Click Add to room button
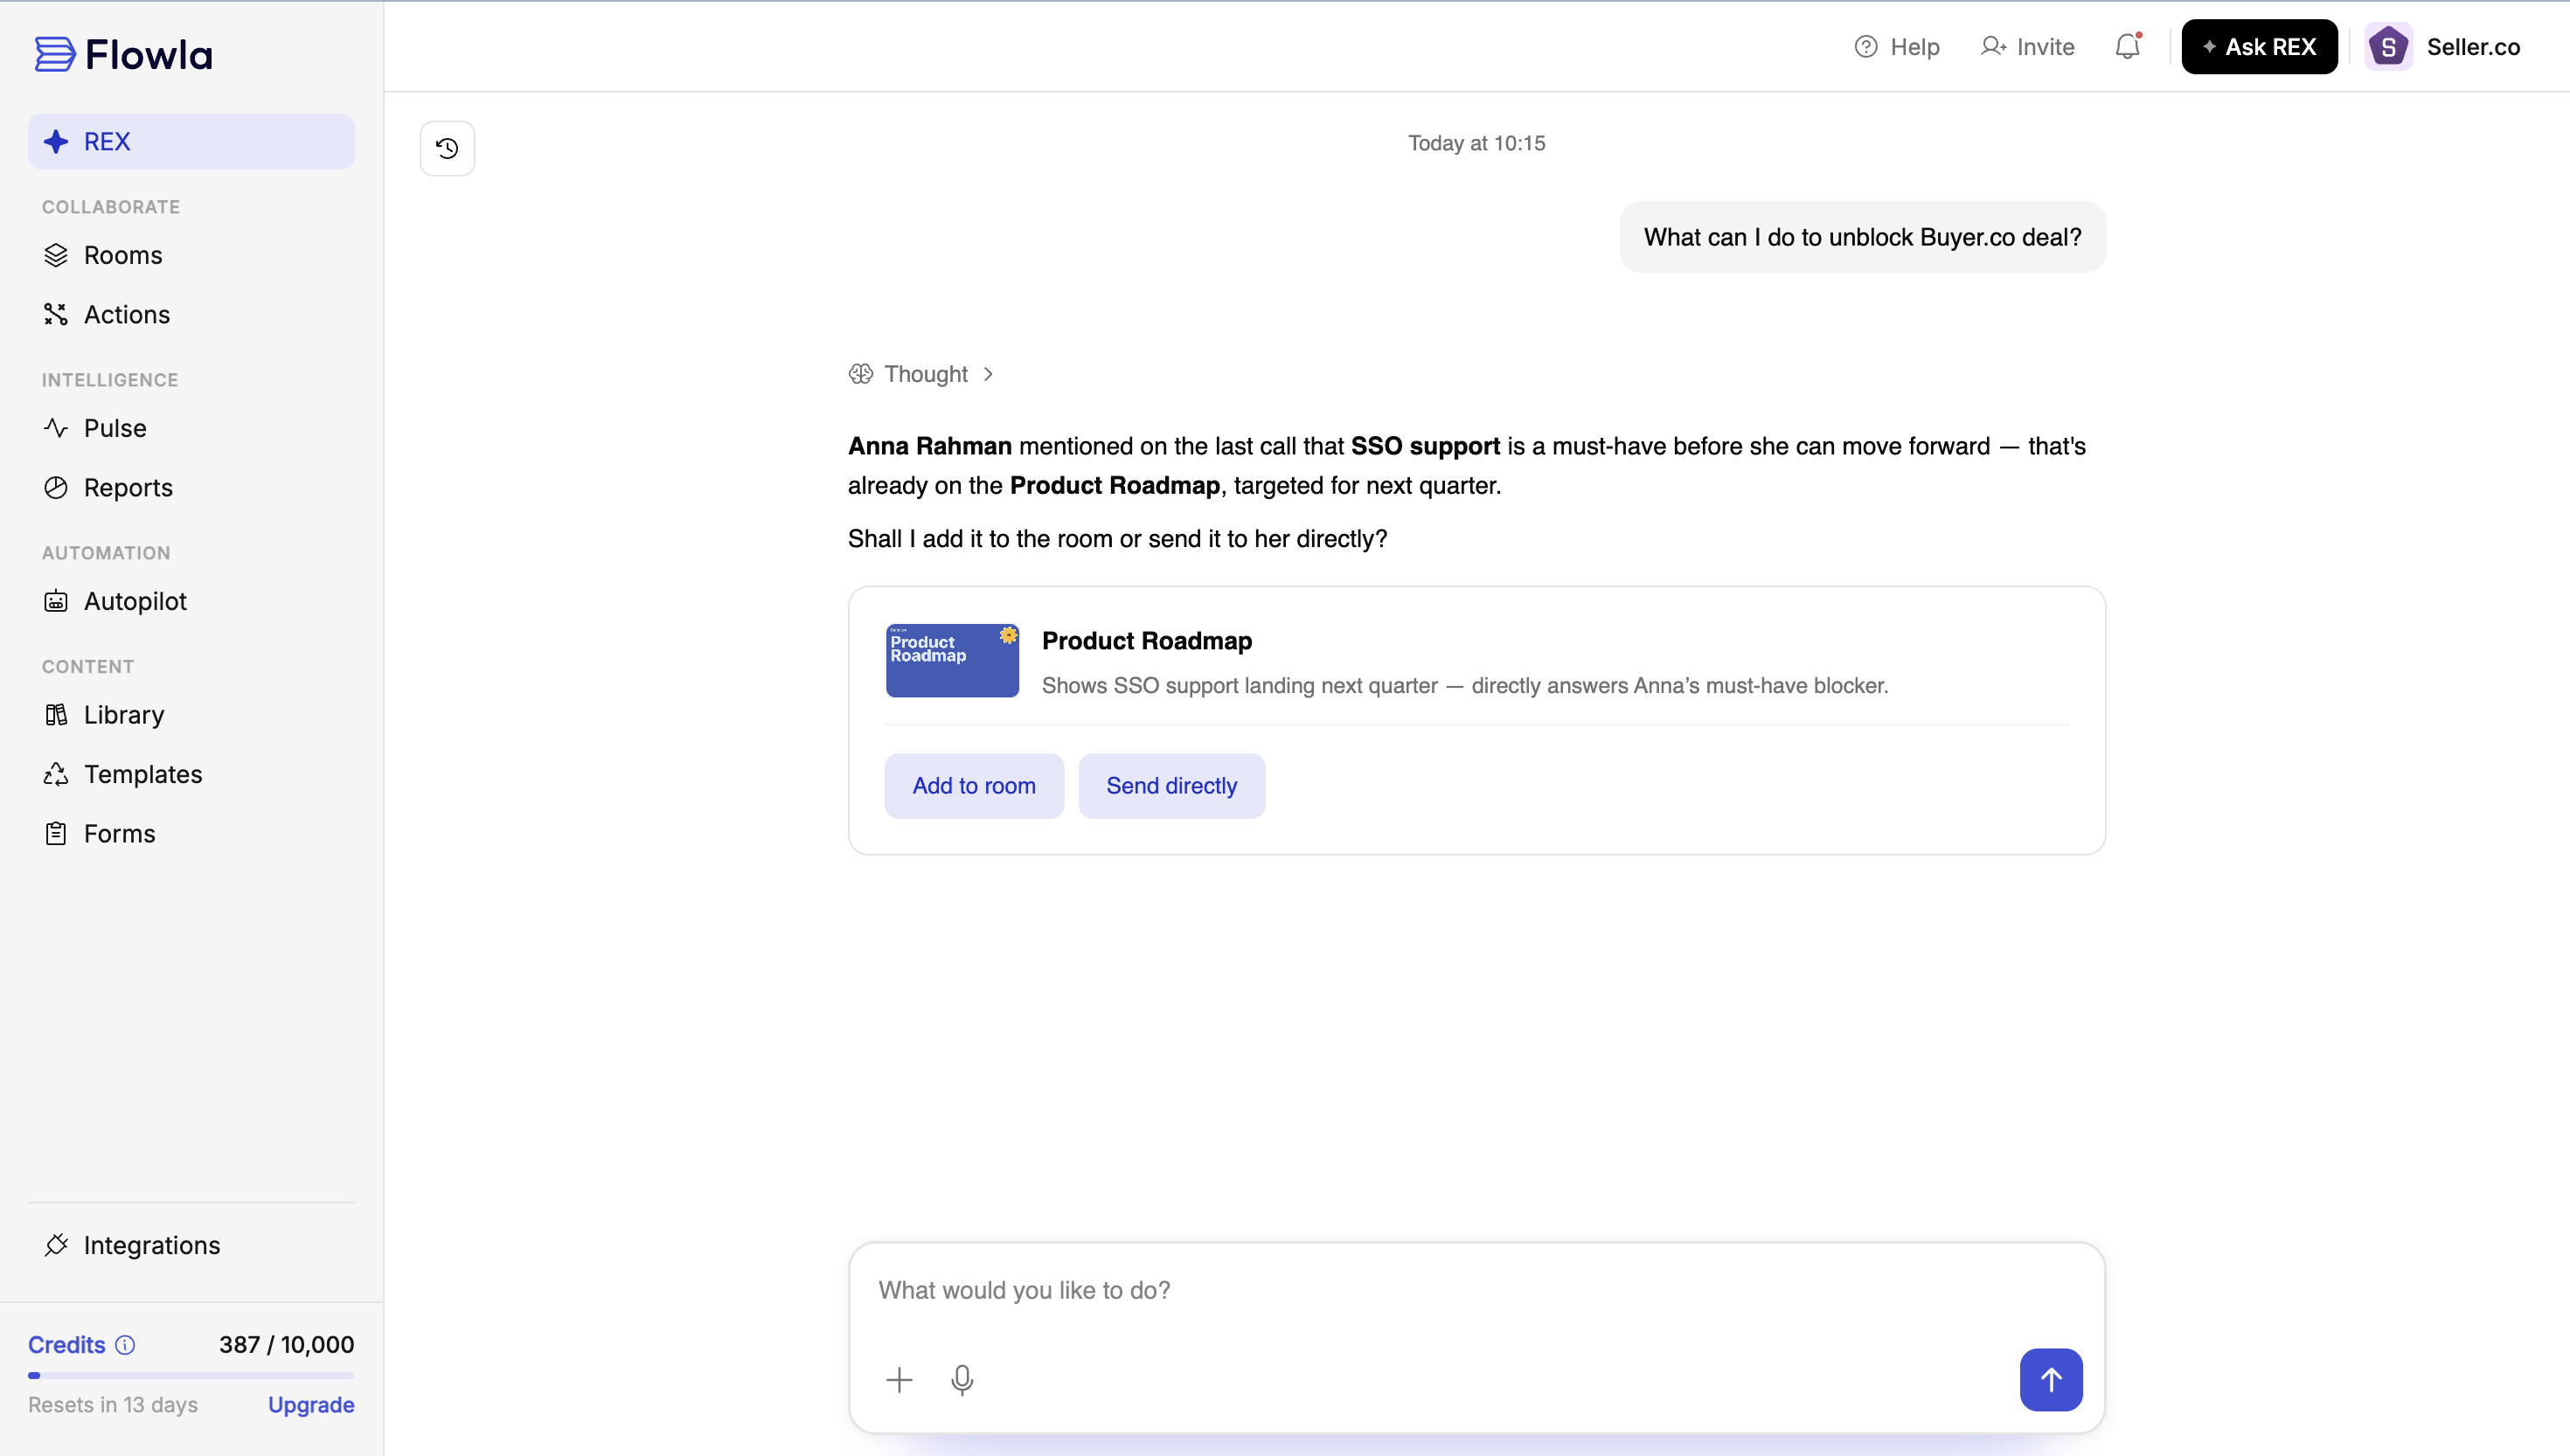Image resolution: width=2570 pixels, height=1456 pixels. point(974,786)
